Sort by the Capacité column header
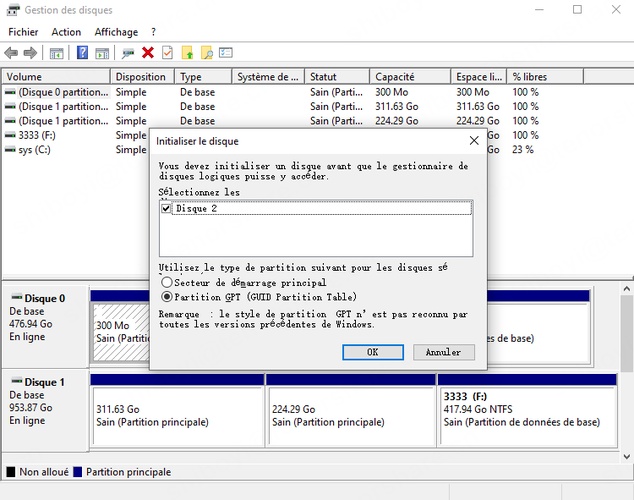Screen dimensions: 634x500 [x=410, y=76]
